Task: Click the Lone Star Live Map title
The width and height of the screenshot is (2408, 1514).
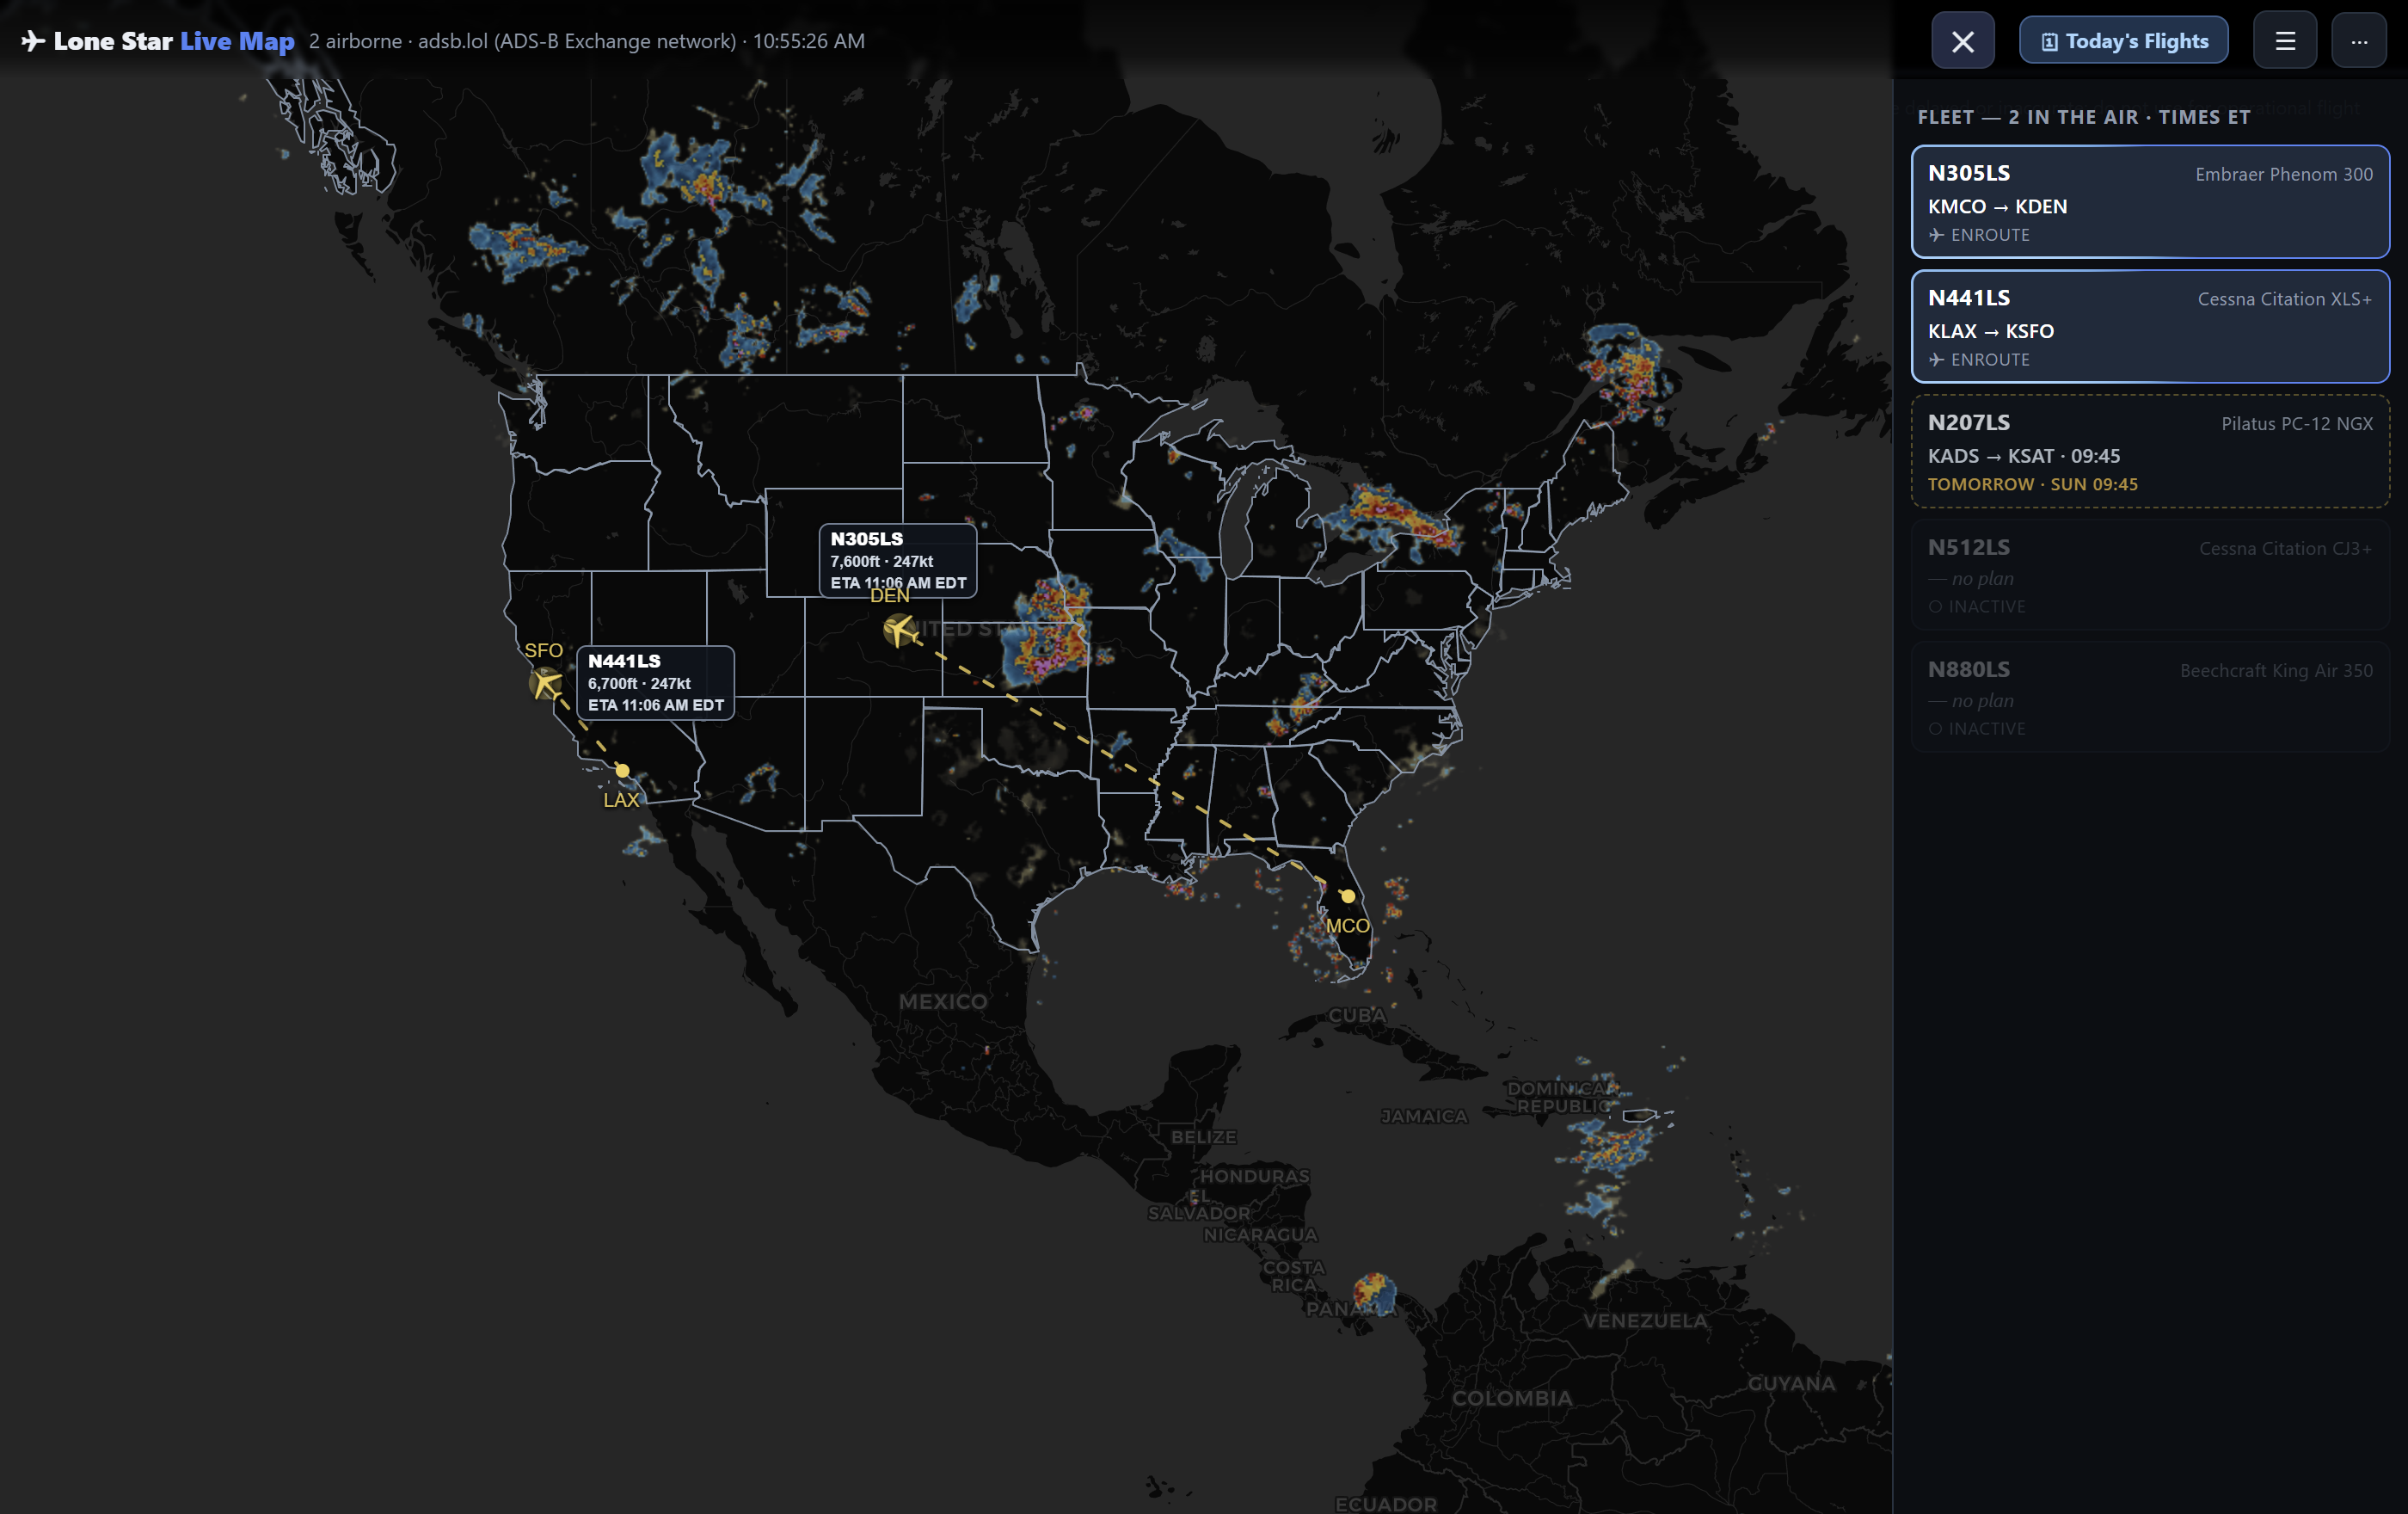Action: click(174, 41)
